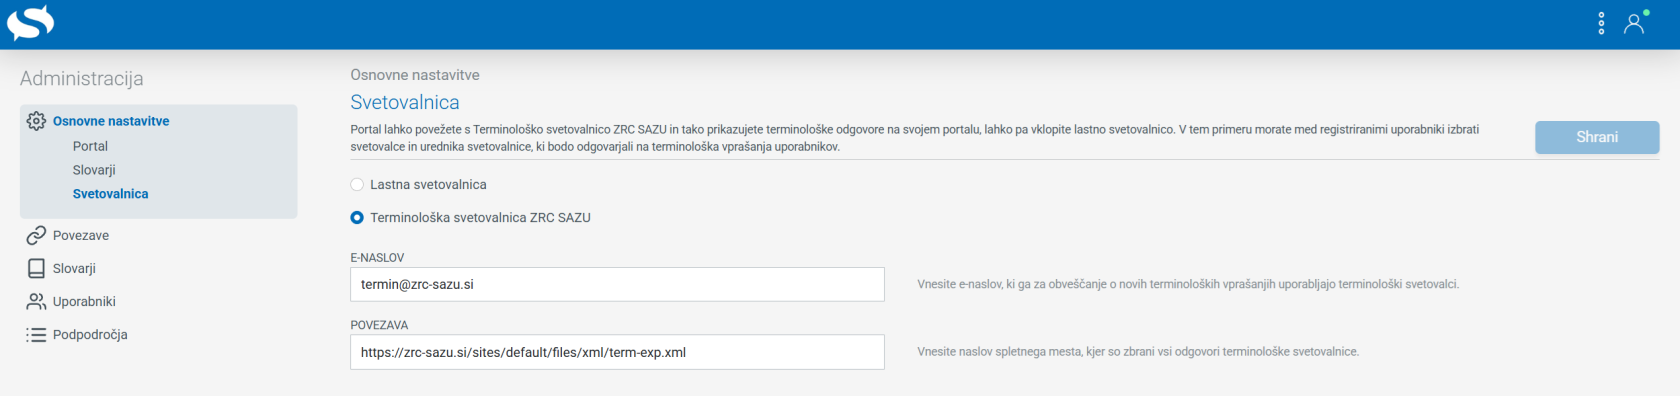This screenshot has width=1680, height=396.
Task: Click the hint text 'Vnesite naslov spletnega mesta…'
Action: pyautogui.click(x=1138, y=352)
